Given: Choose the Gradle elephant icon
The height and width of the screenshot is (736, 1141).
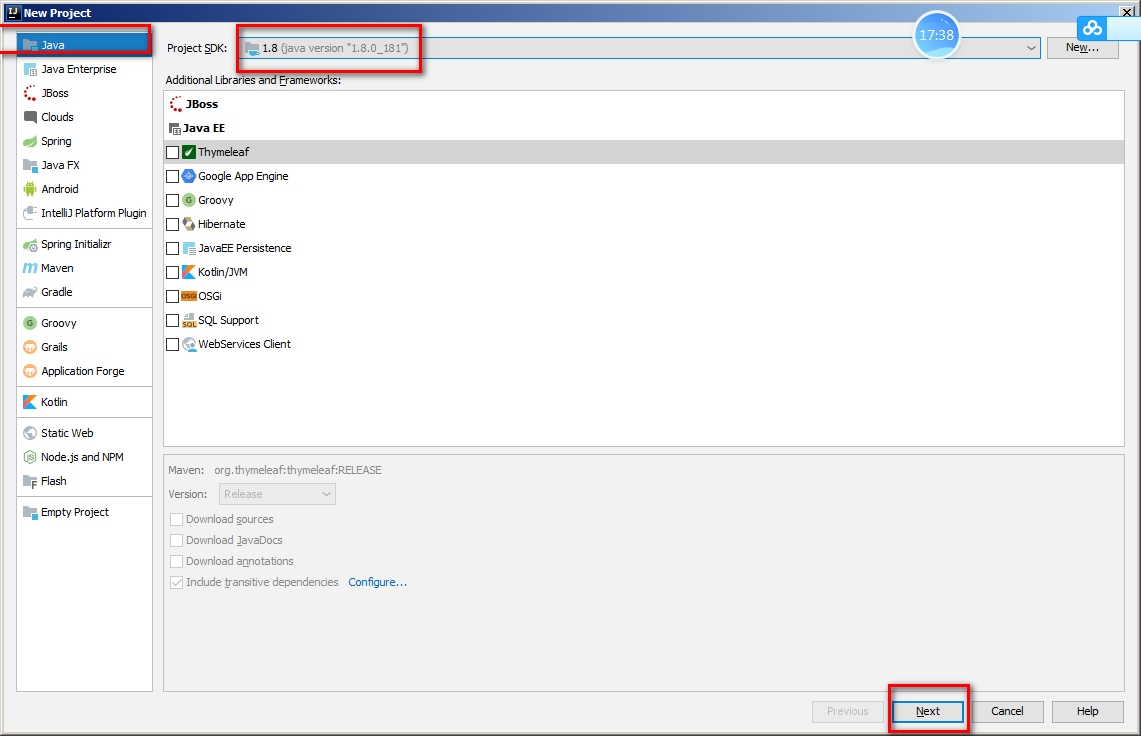Looking at the screenshot, I should pyautogui.click(x=30, y=293).
